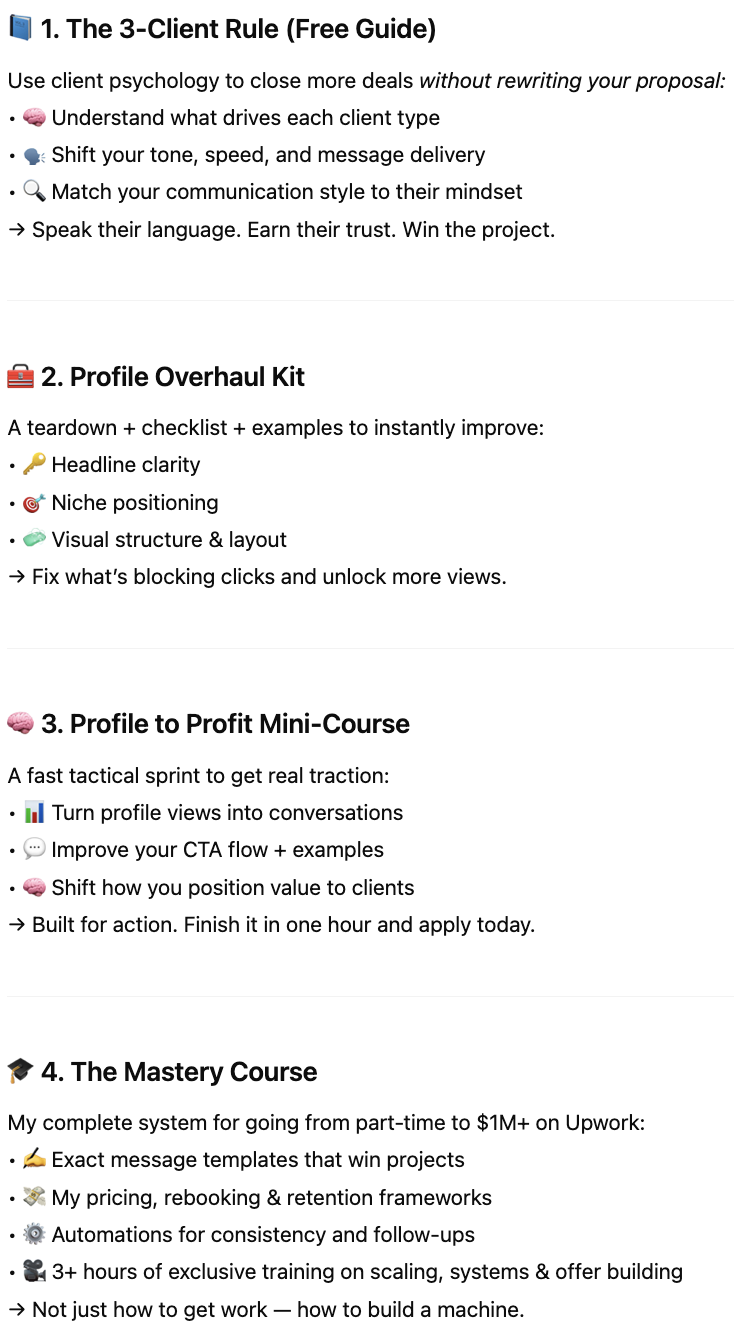Click the '3. Profile to Profit Mini-Course' heading
The width and height of the screenshot is (734, 1336).
point(225,724)
